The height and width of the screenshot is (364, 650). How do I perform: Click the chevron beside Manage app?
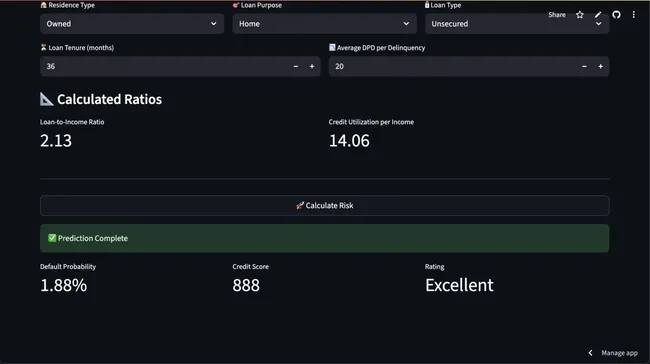pyautogui.click(x=590, y=353)
